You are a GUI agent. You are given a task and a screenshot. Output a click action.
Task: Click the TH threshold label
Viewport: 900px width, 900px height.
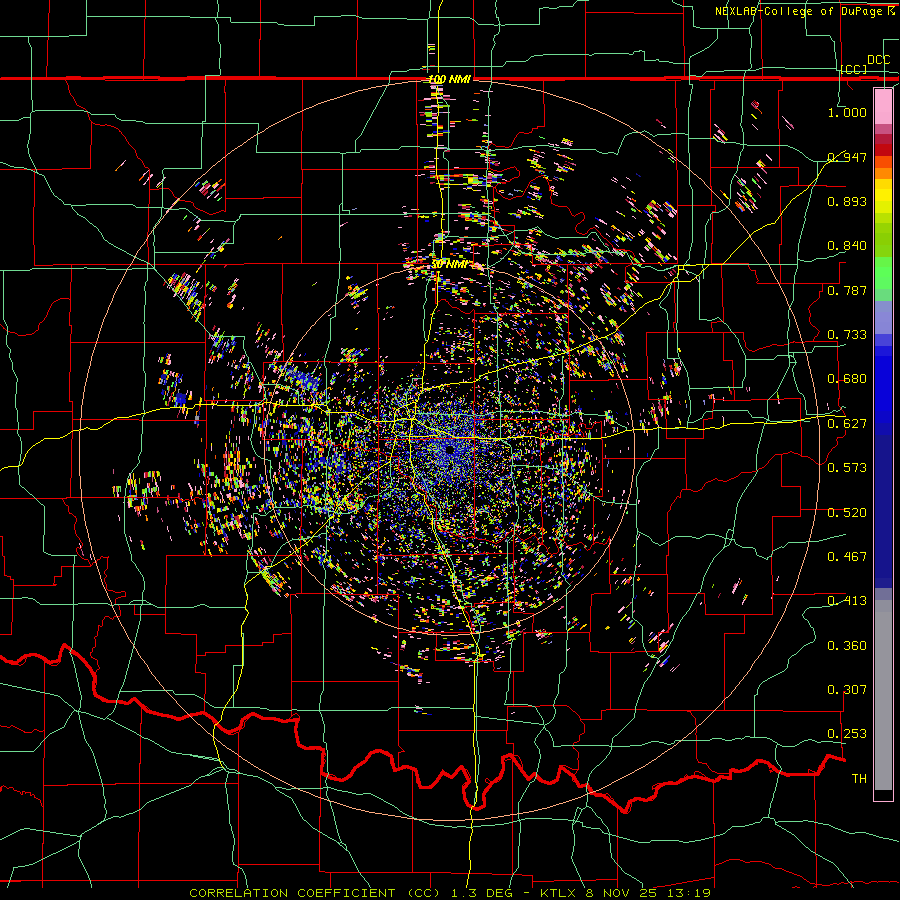tap(859, 779)
